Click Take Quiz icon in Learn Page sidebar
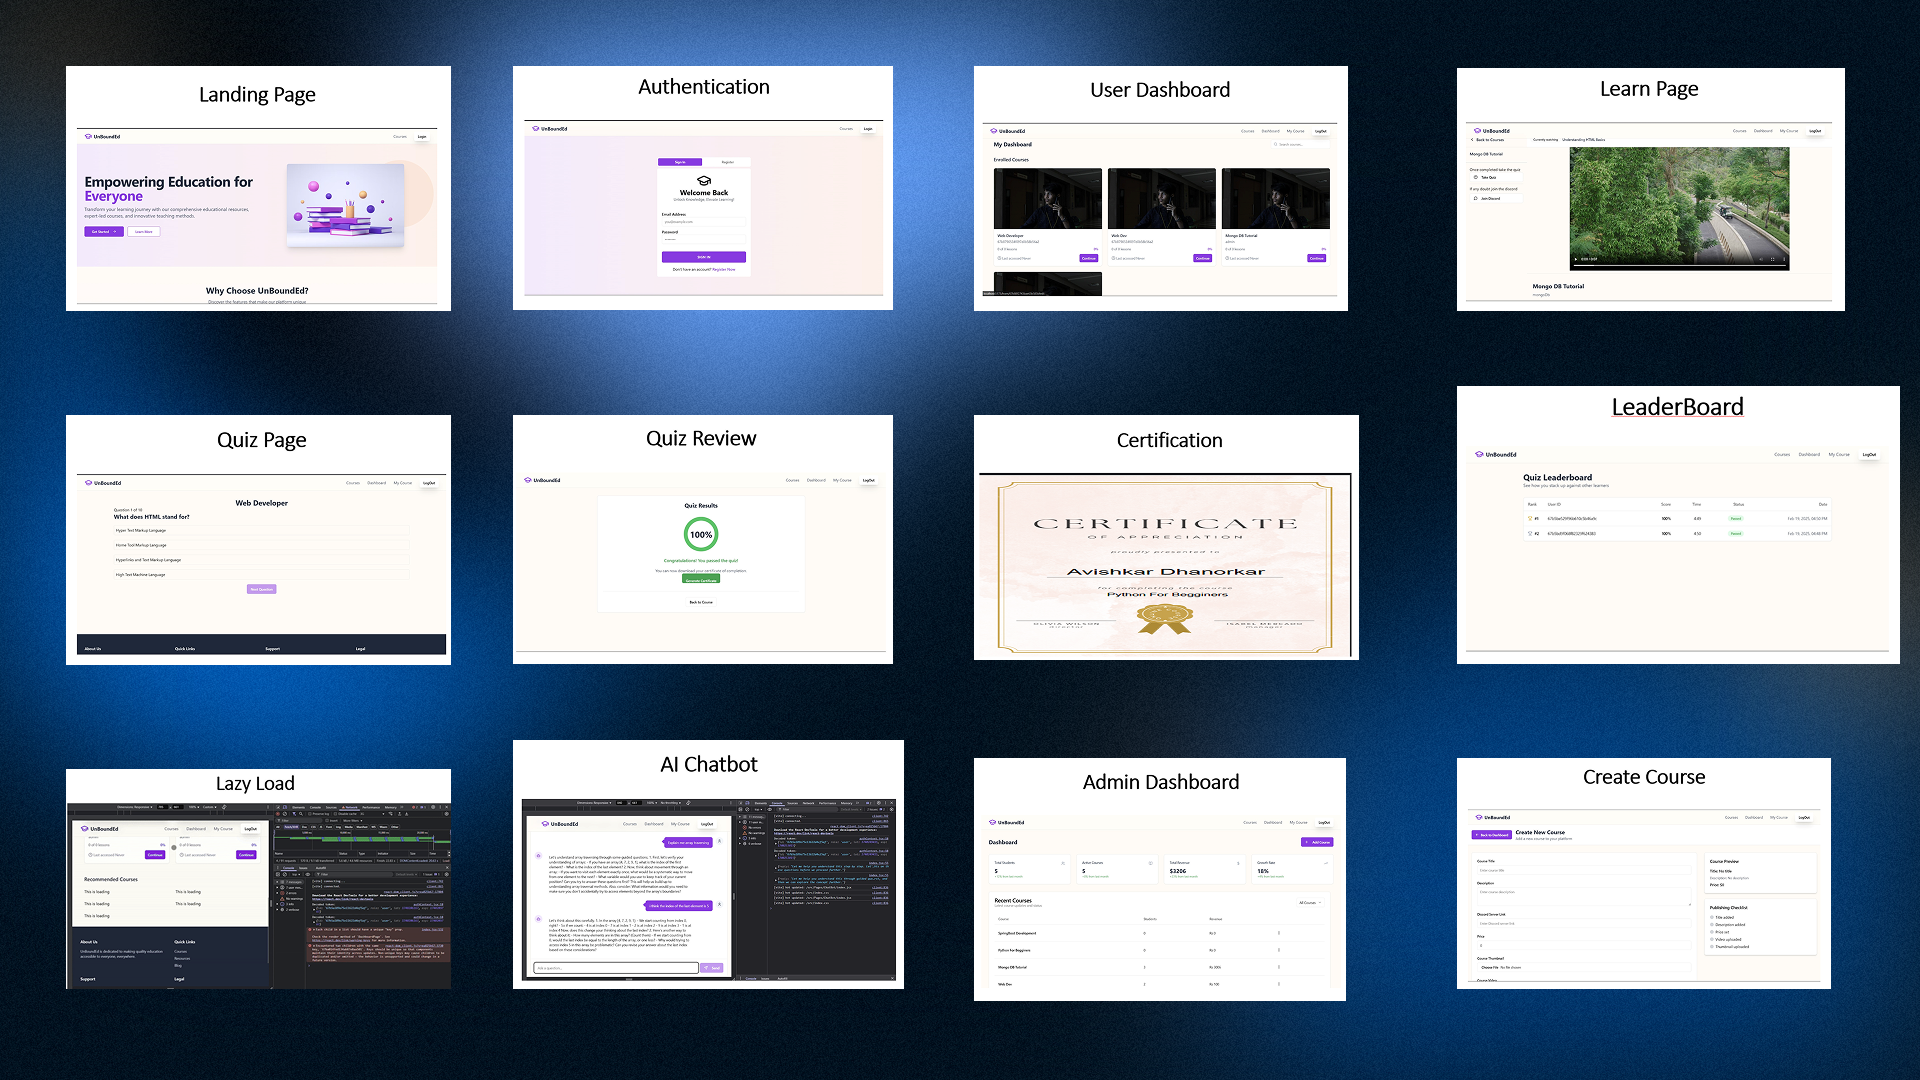Image resolution: width=1920 pixels, height=1080 pixels. point(1476,177)
